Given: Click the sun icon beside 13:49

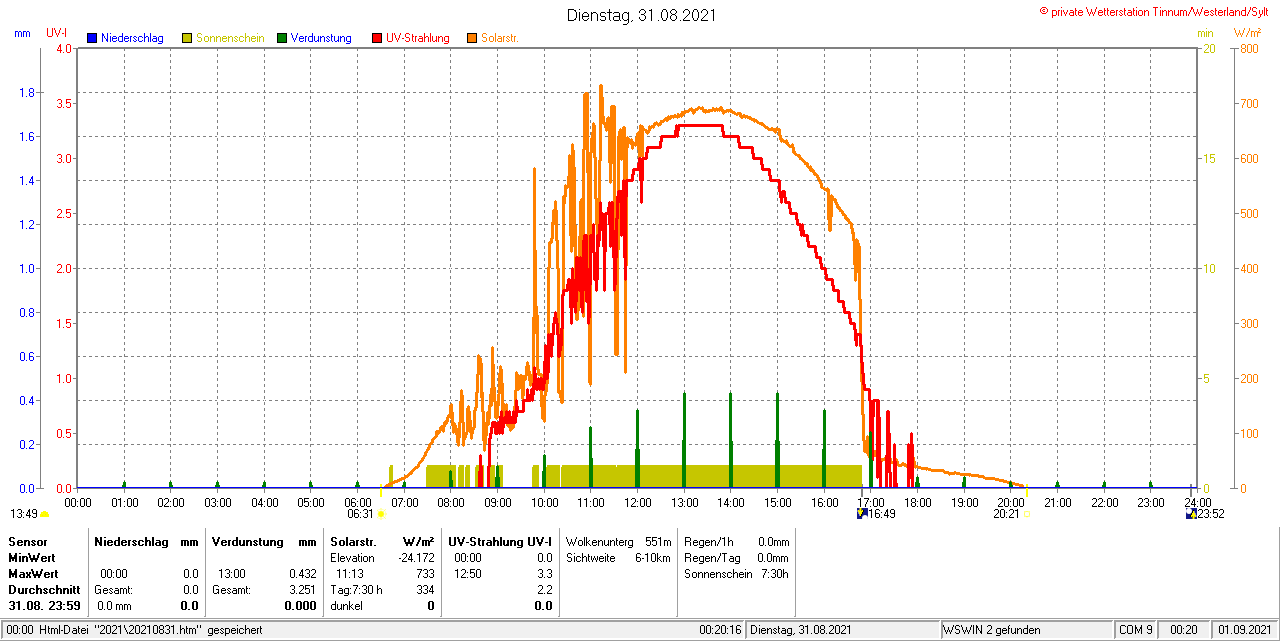Looking at the screenshot, I should point(44,514).
